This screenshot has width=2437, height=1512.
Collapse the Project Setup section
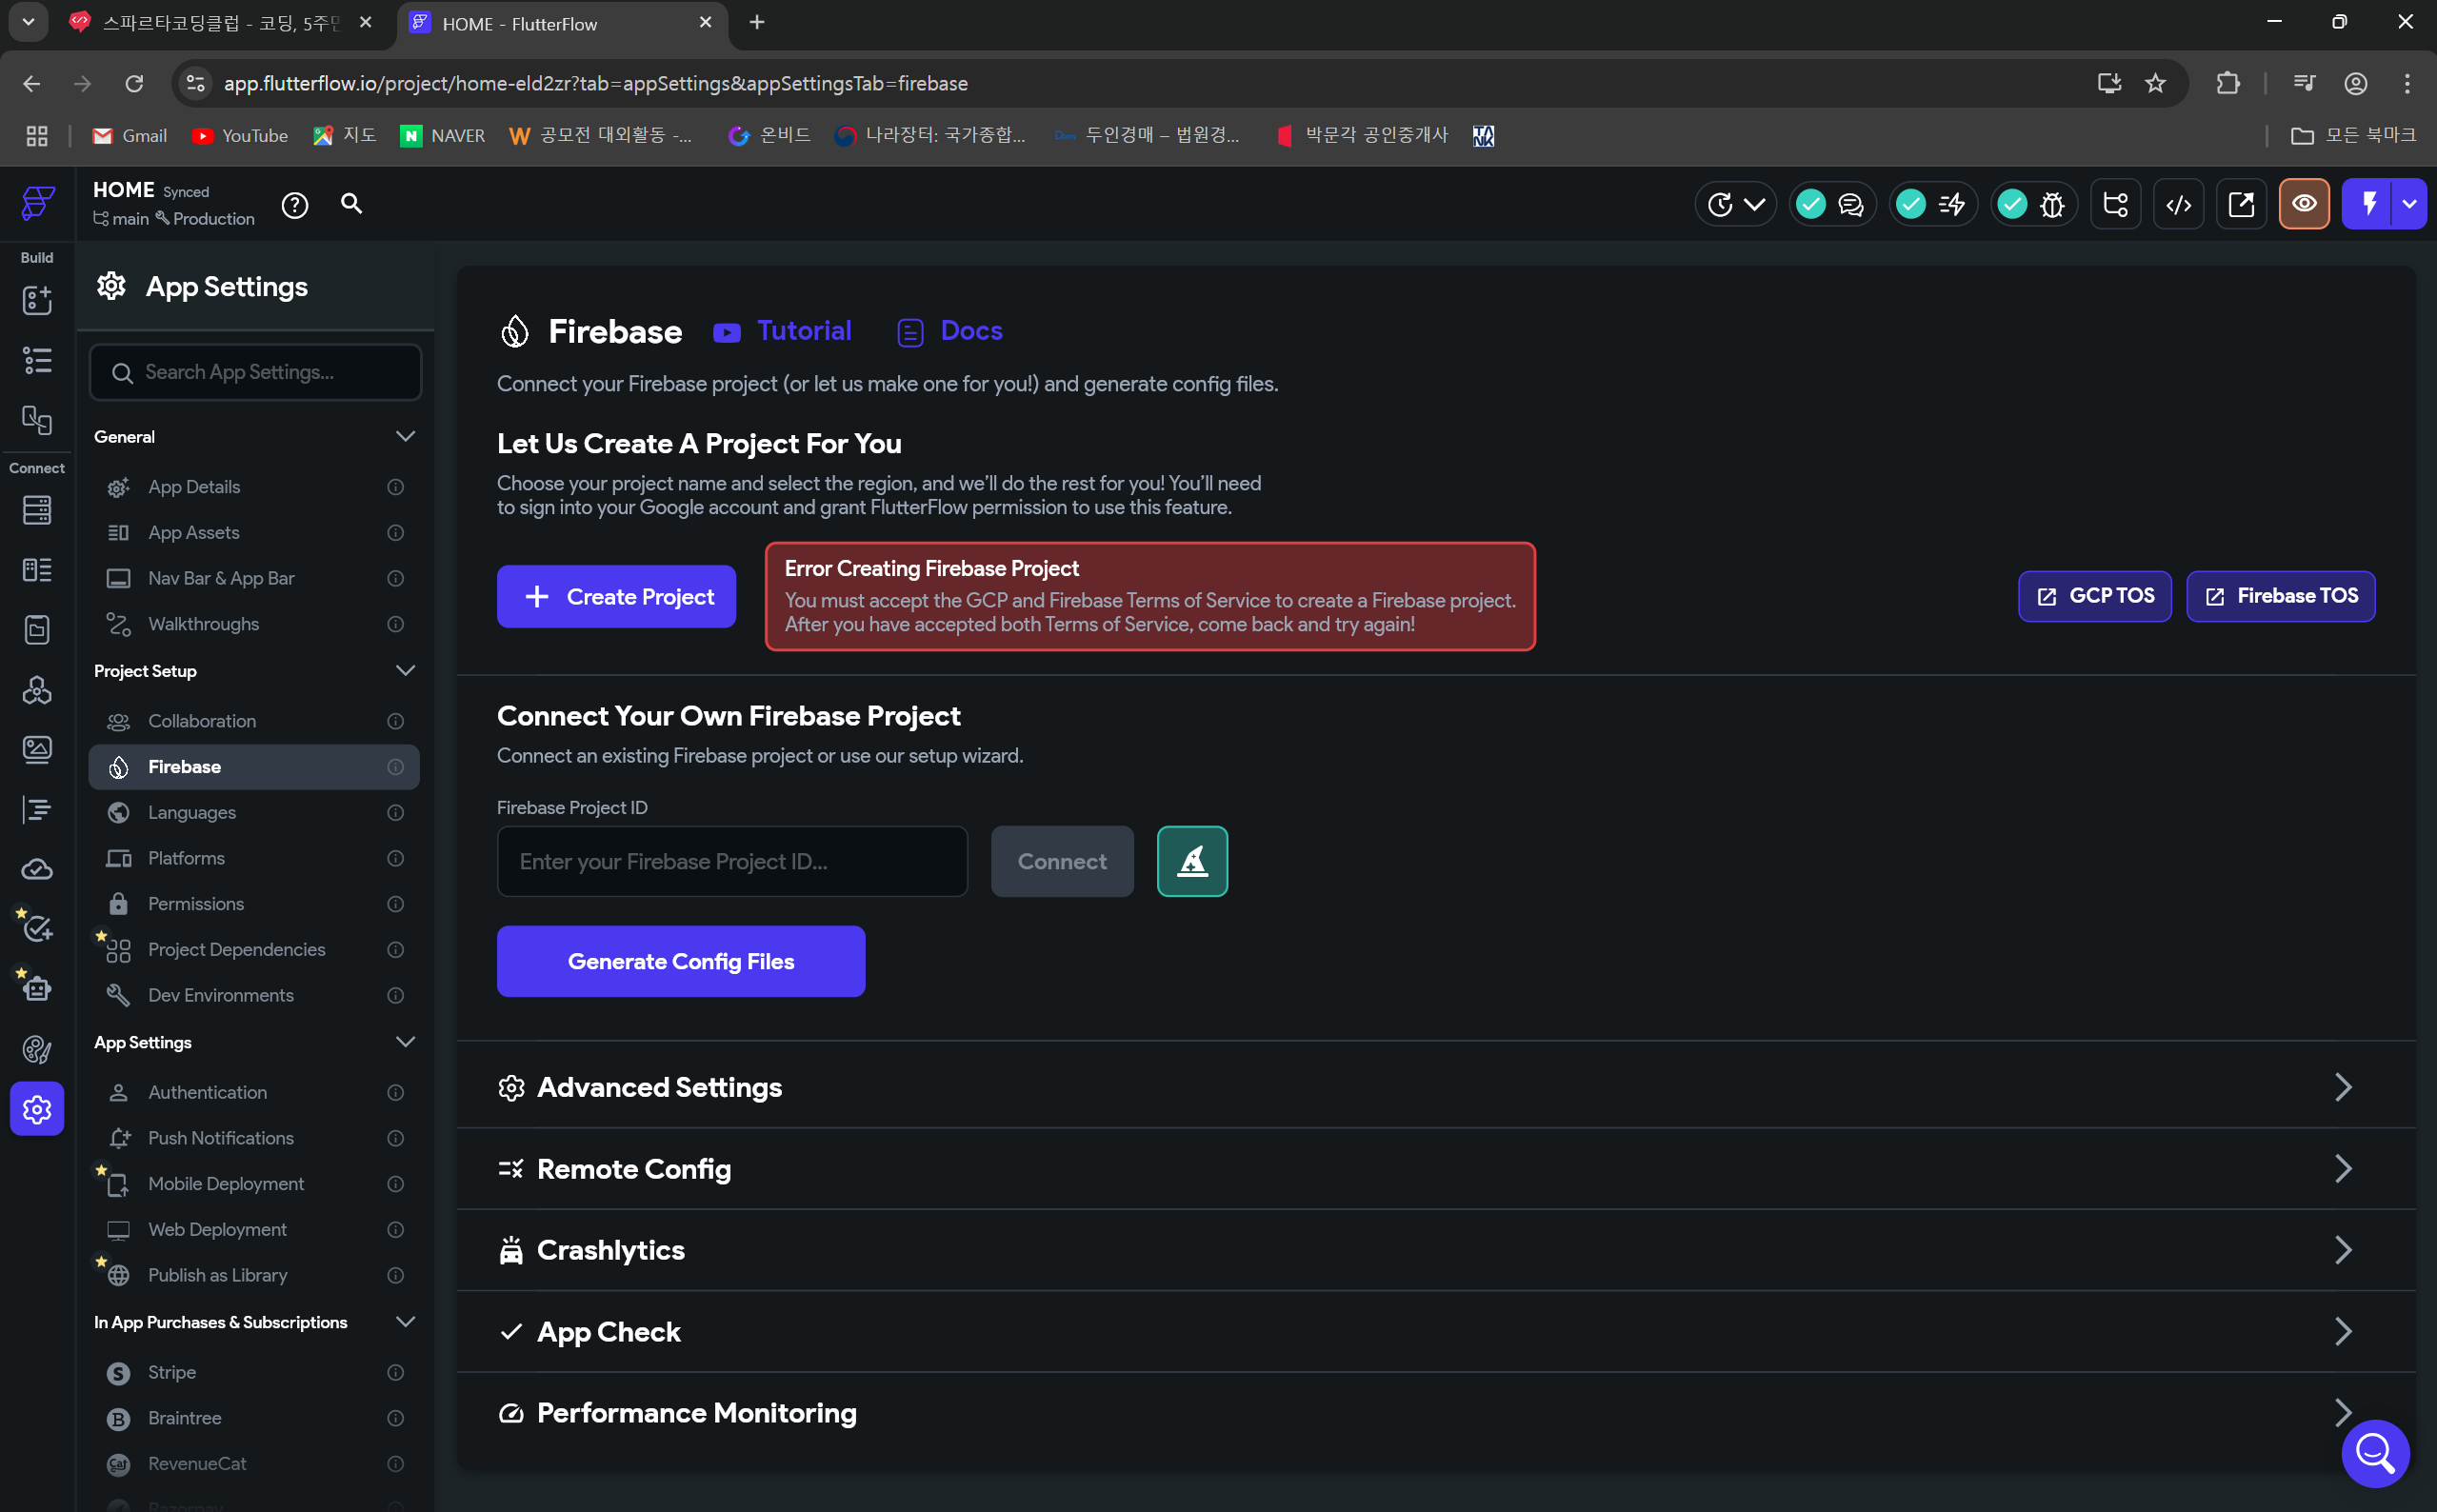pyautogui.click(x=405, y=670)
